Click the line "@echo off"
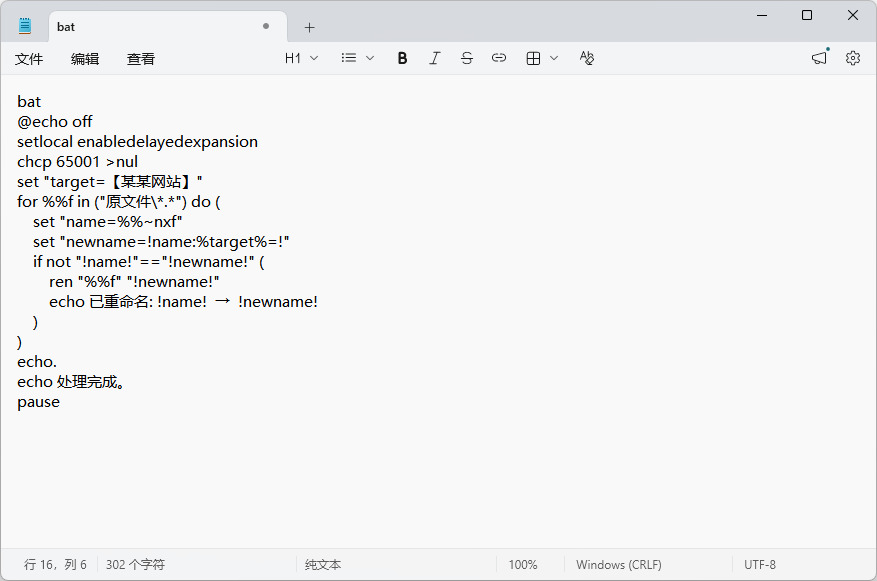Screen dimensions: 877x581 click(x=55, y=122)
